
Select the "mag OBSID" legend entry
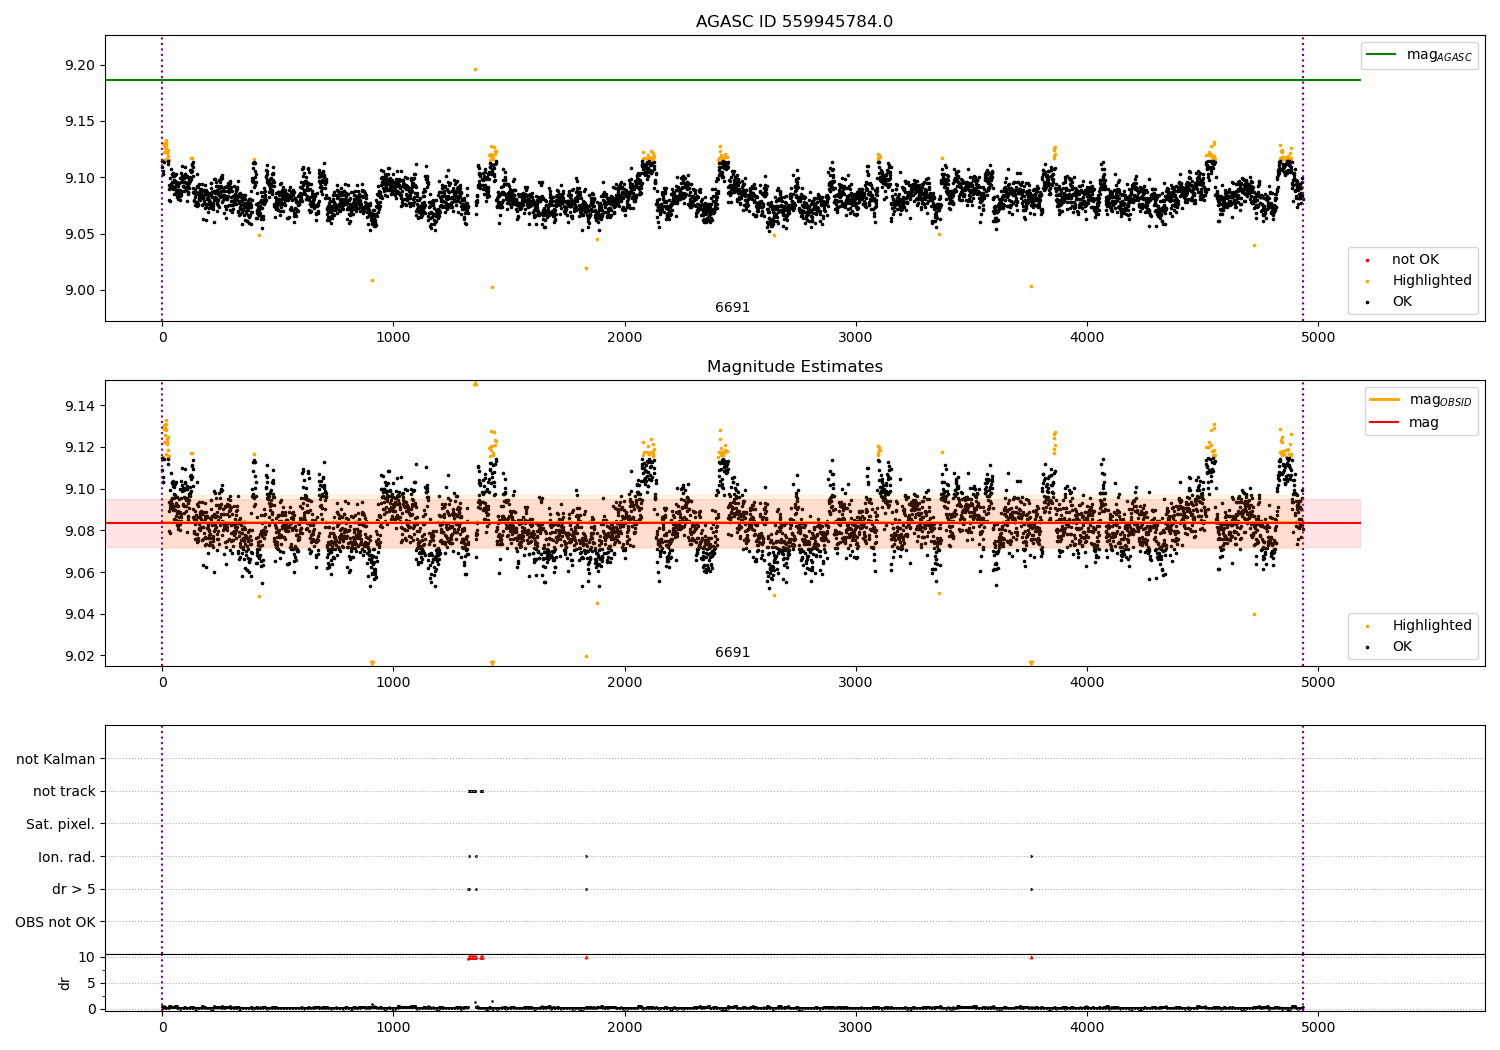point(1421,400)
